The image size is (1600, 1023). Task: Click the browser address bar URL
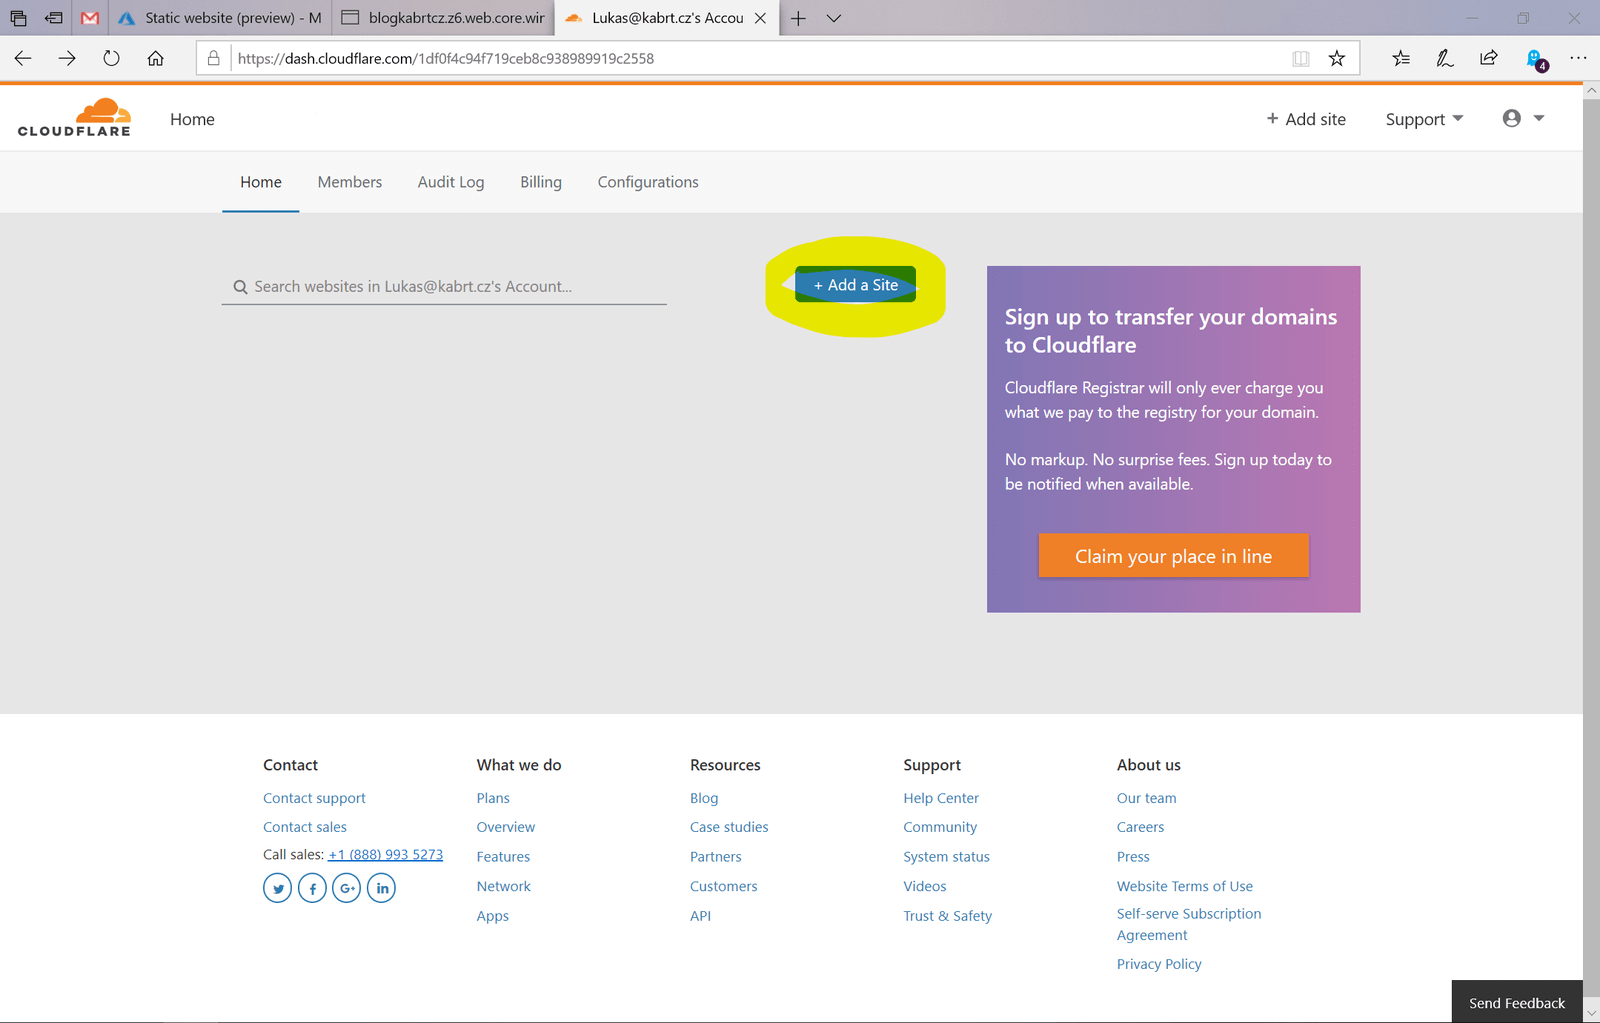click(446, 58)
